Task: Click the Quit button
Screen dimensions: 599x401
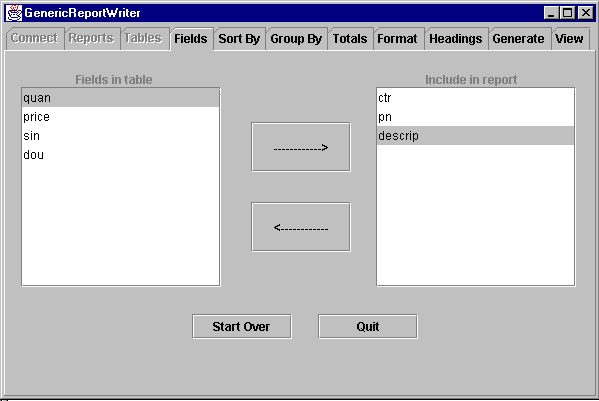Action: [x=368, y=327]
